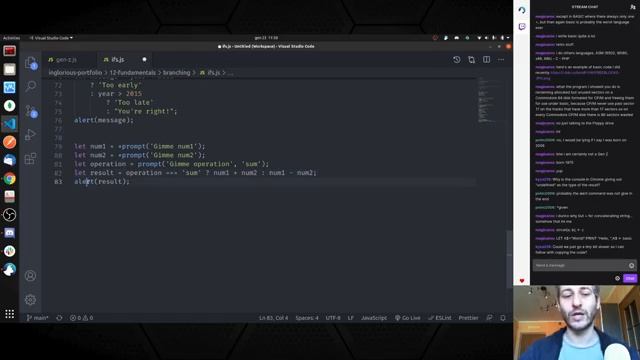Open the Manage gear in the activity bar
The image size is (640, 360).
click(x=30, y=300)
